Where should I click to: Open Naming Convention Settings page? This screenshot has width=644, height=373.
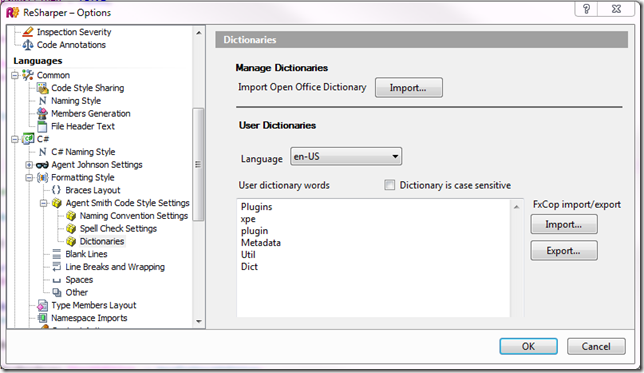click(134, 216)
